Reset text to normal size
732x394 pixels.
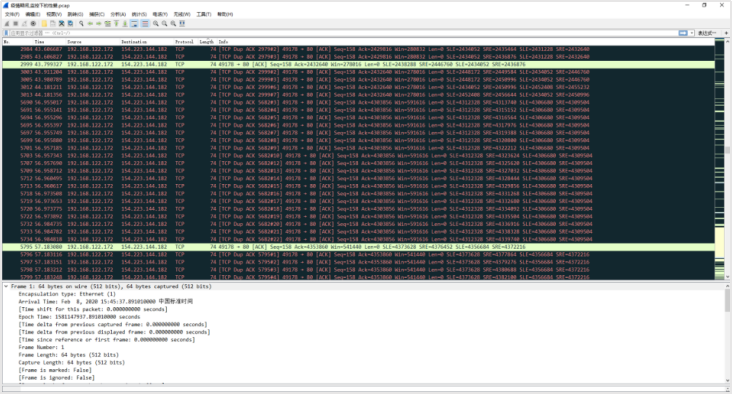tap(173, 23)
